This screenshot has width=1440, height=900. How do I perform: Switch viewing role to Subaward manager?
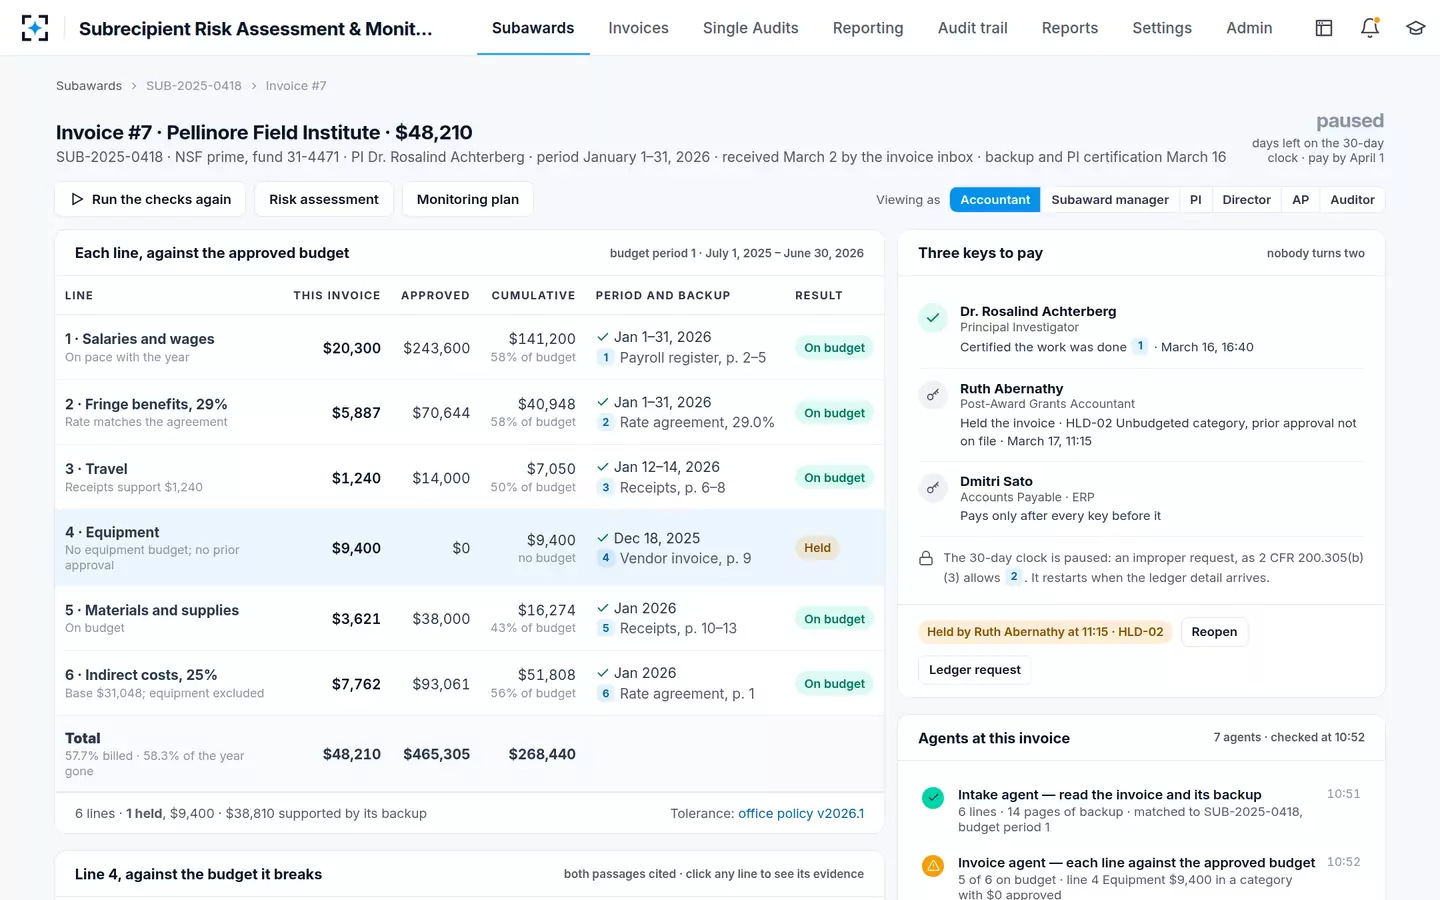[x=1110, y=200]
